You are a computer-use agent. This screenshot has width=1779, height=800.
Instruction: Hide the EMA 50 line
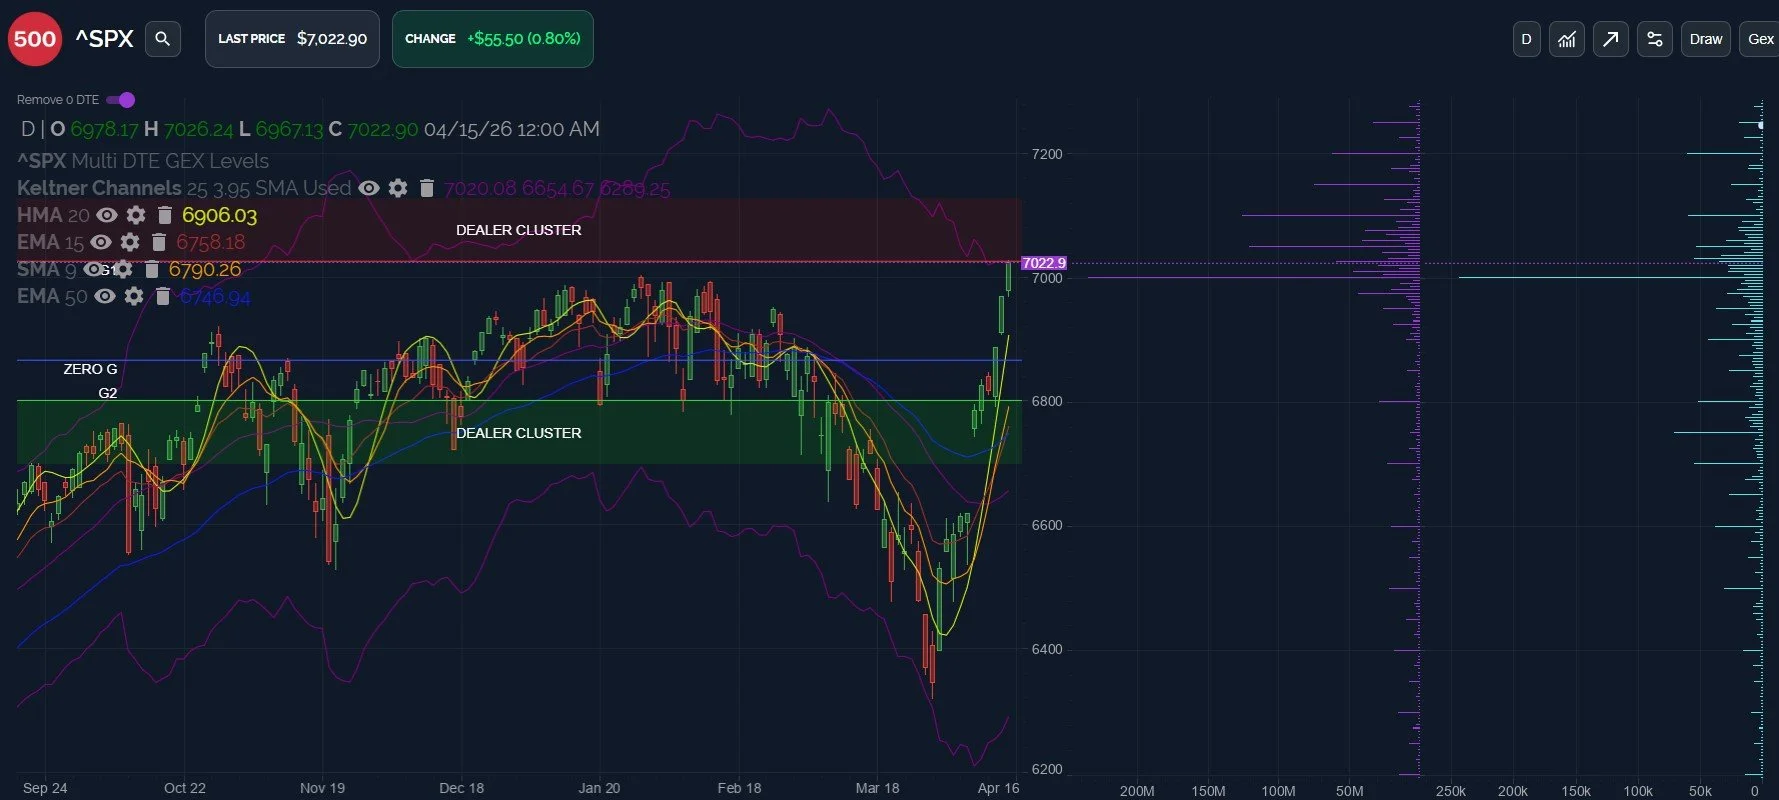(x=105, y=296)
